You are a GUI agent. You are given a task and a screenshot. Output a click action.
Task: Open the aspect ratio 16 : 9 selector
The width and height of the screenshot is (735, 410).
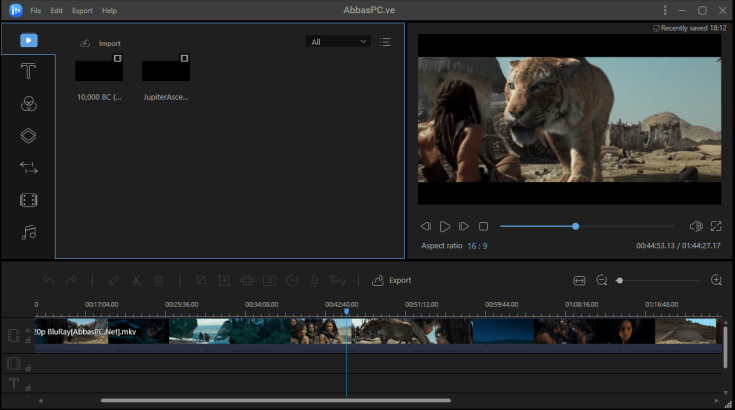(476, 246)
